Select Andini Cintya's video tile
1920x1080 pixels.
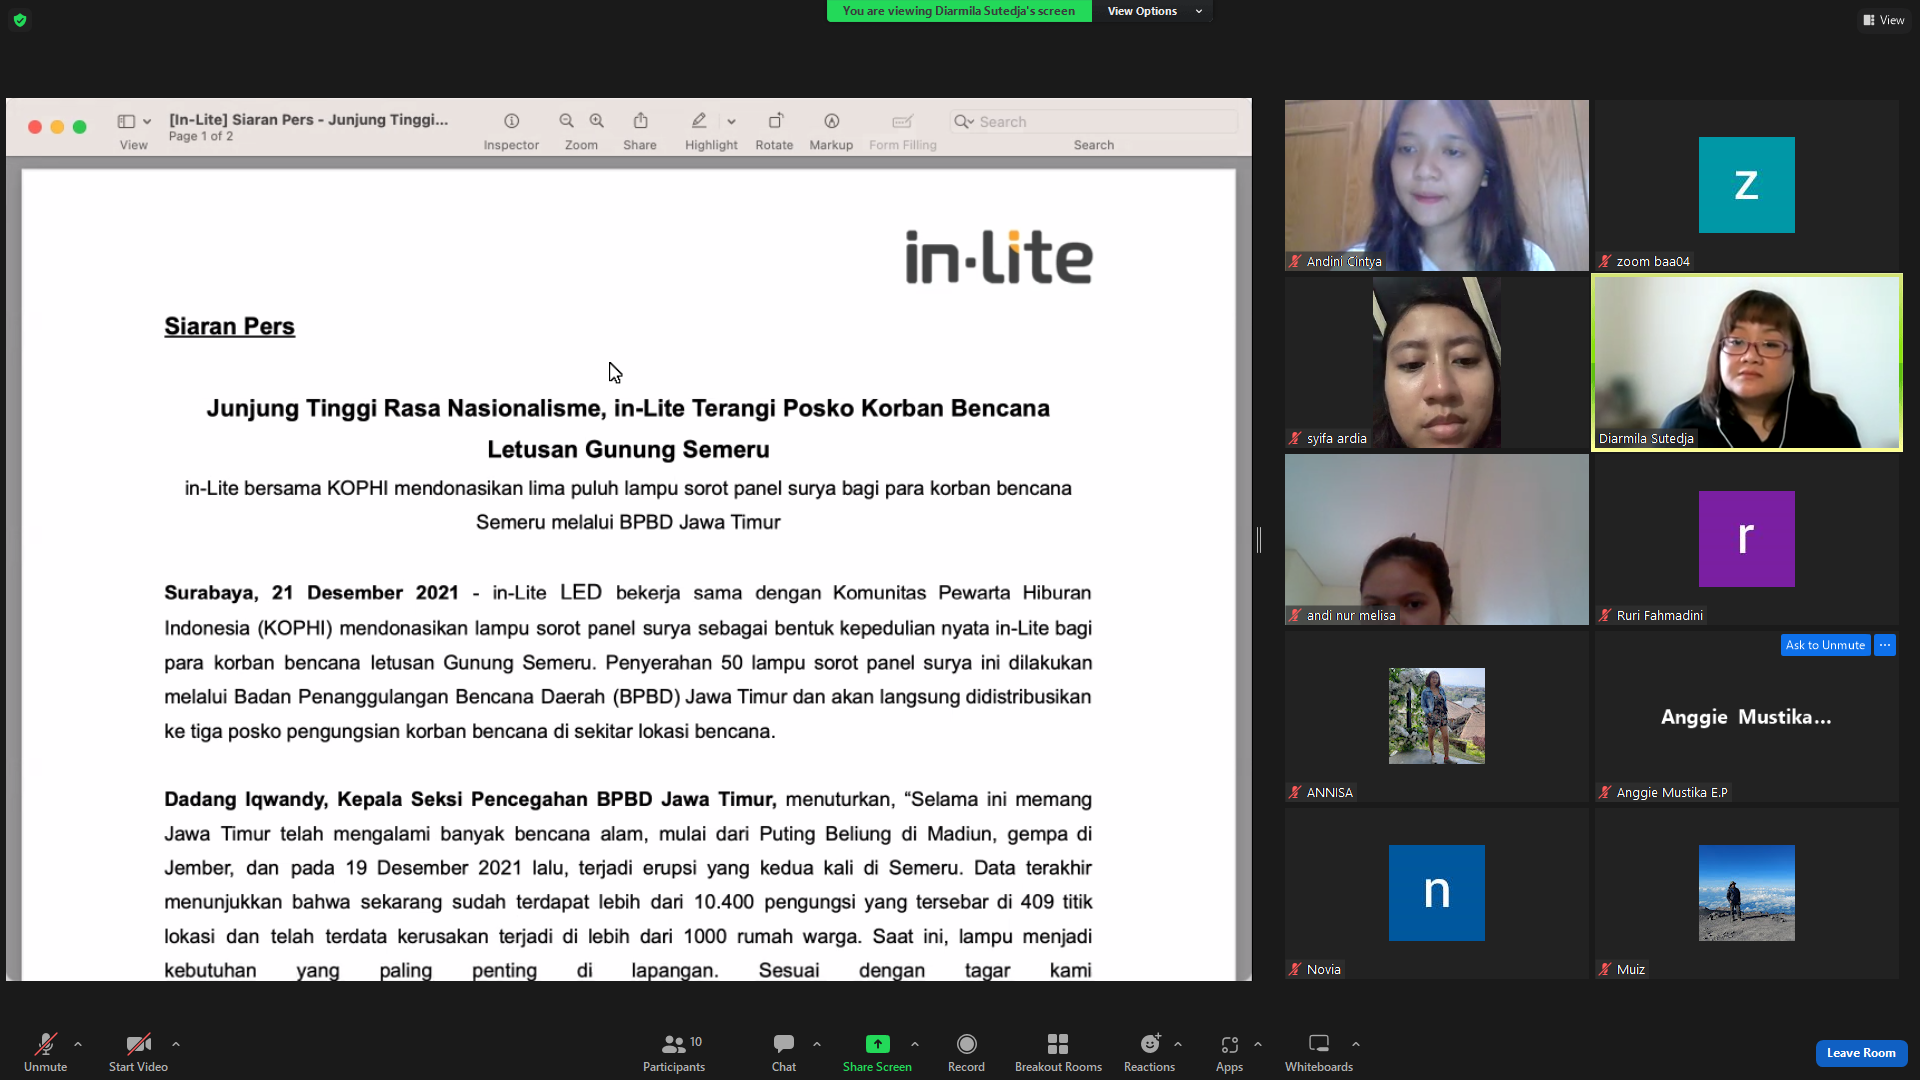(1436, 185)
